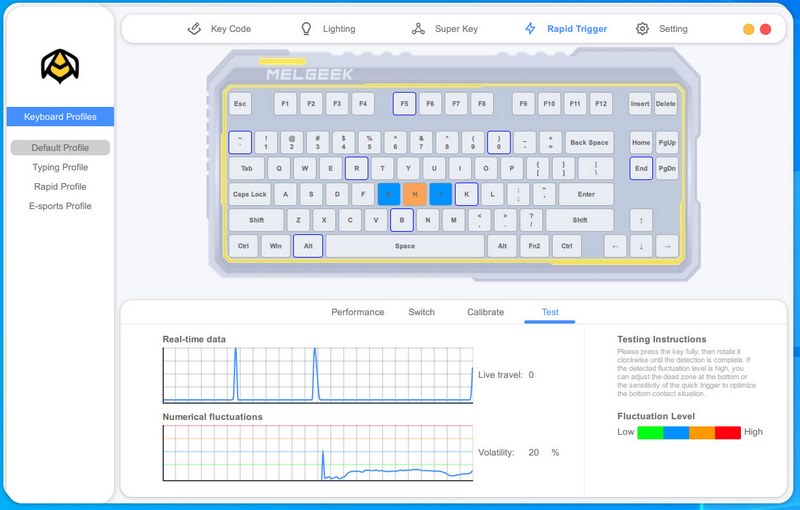800x510 pixels.
Task: Select the Space bar key
Action: (x=405, y=246)
